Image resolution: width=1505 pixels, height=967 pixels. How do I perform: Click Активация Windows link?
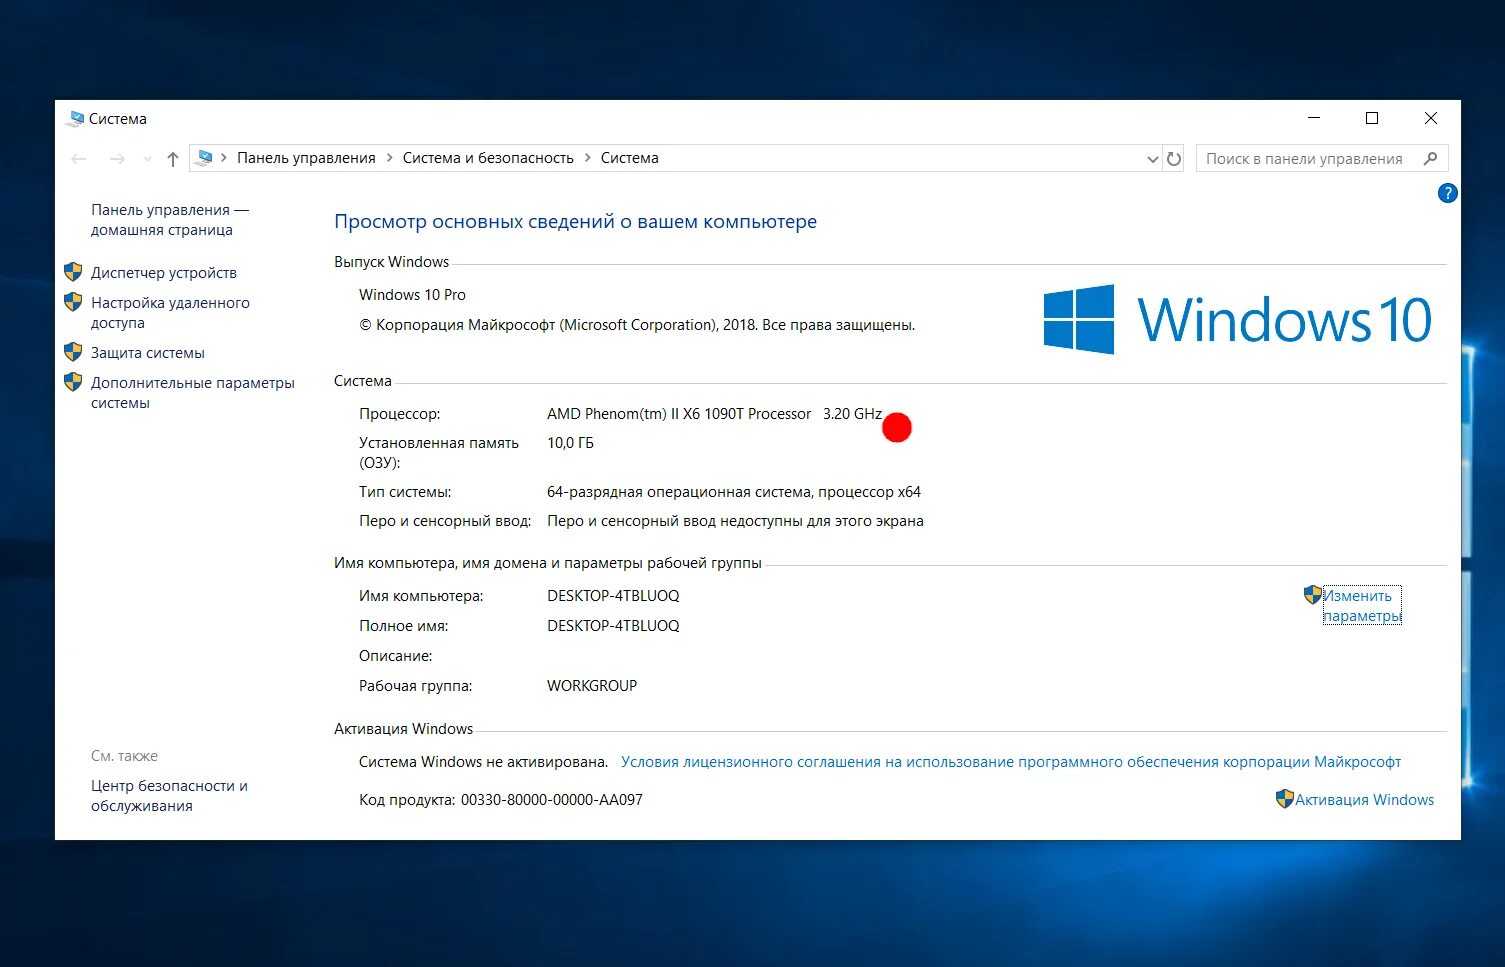pyautogui.click(x=1364, y=800)
